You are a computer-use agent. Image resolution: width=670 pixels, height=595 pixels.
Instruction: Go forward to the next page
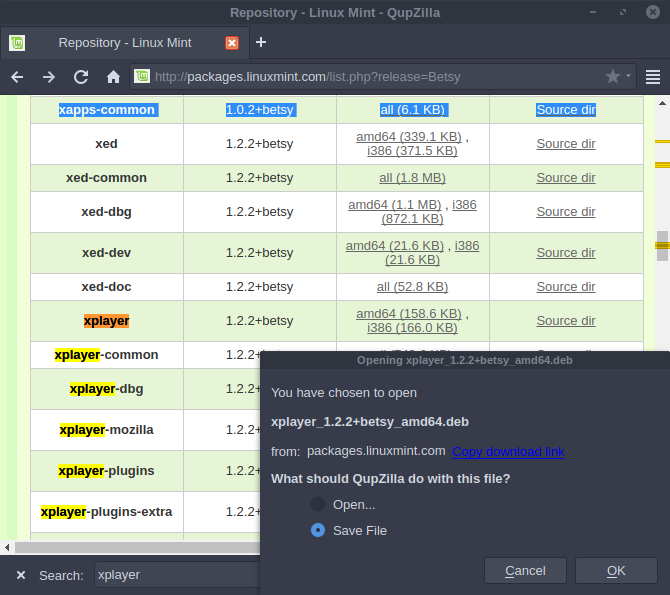(x=49, y=77)
